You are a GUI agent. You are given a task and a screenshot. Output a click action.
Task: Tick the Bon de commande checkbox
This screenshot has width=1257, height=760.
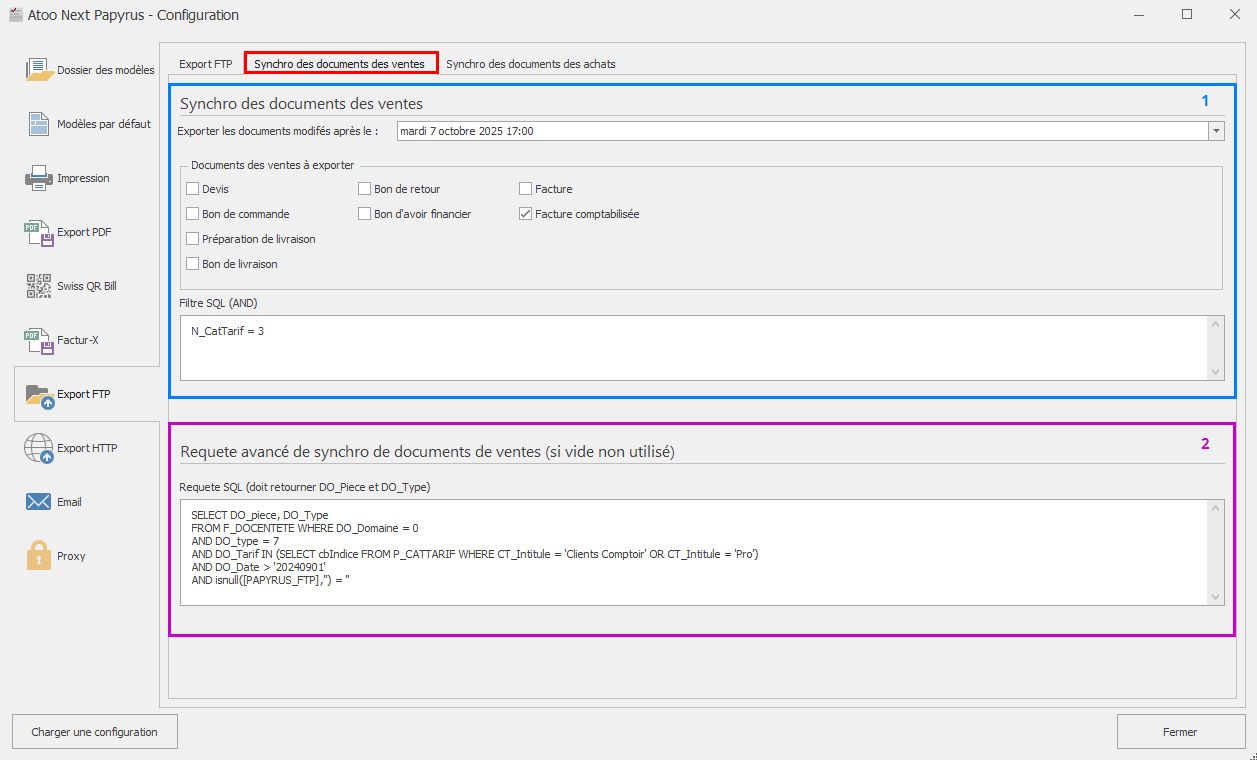(193, 214)
